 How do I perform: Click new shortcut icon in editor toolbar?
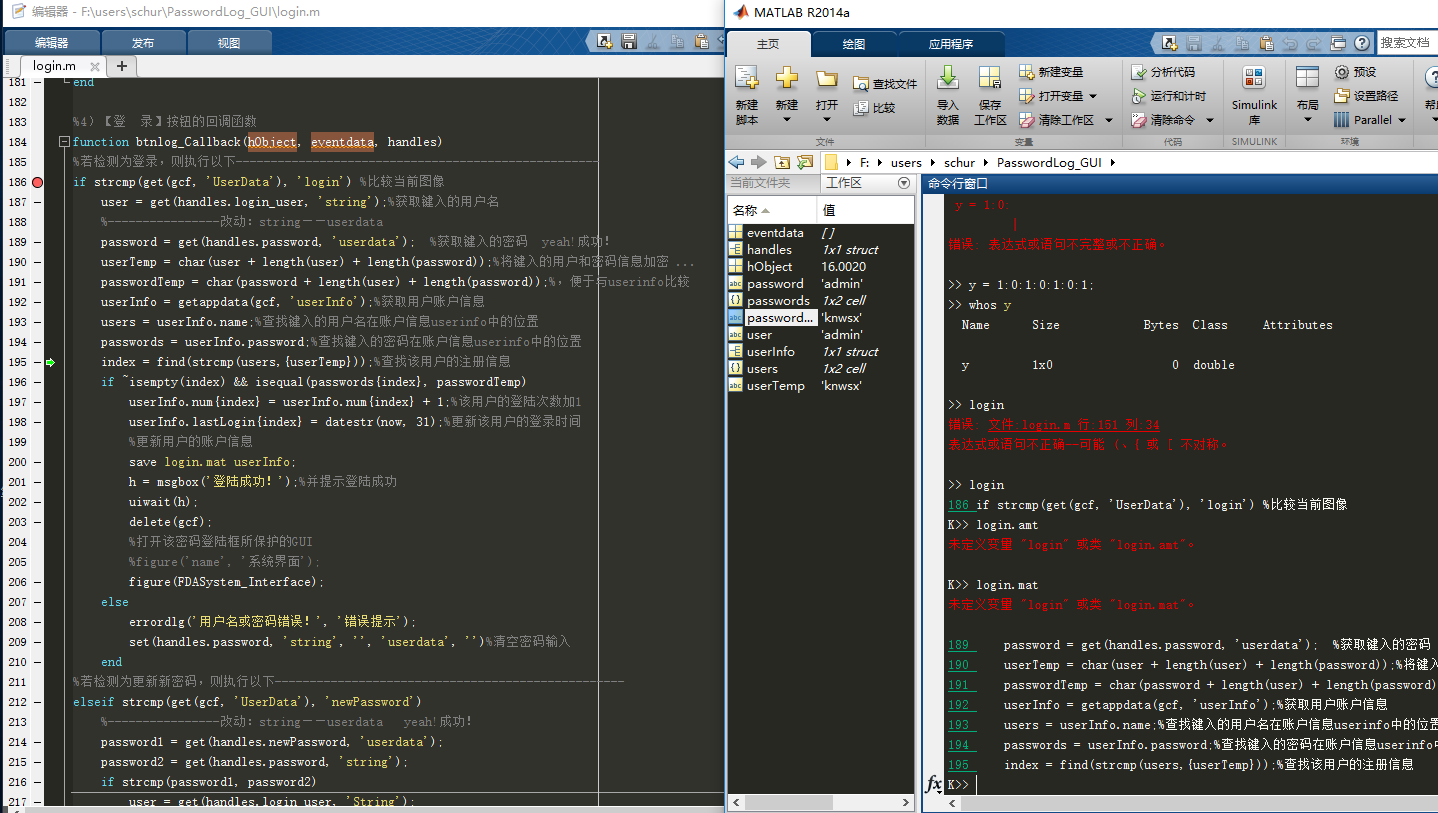pyautogui.click(x=605, y=41)
